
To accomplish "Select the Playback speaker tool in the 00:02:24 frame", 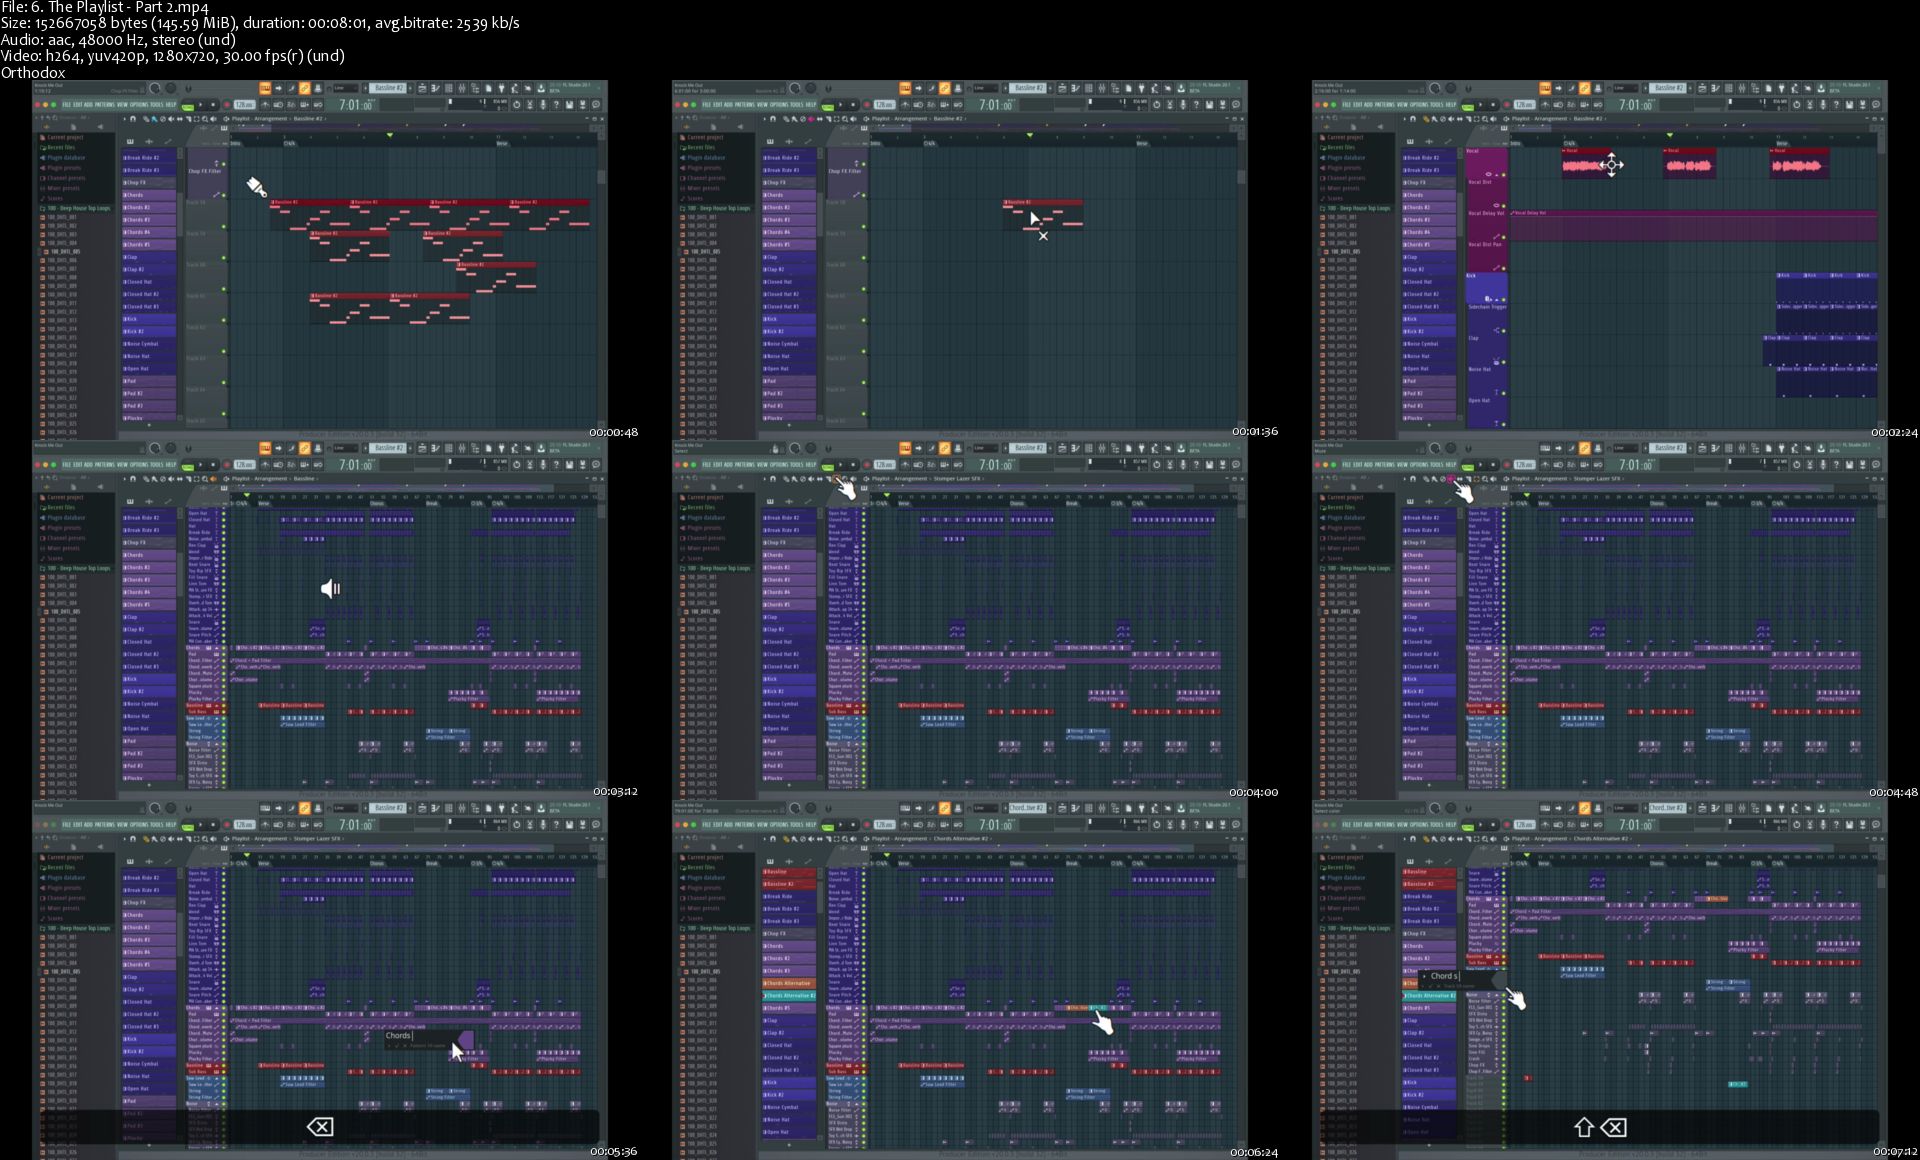I will pyautogui.click(x=1493, y=119).
